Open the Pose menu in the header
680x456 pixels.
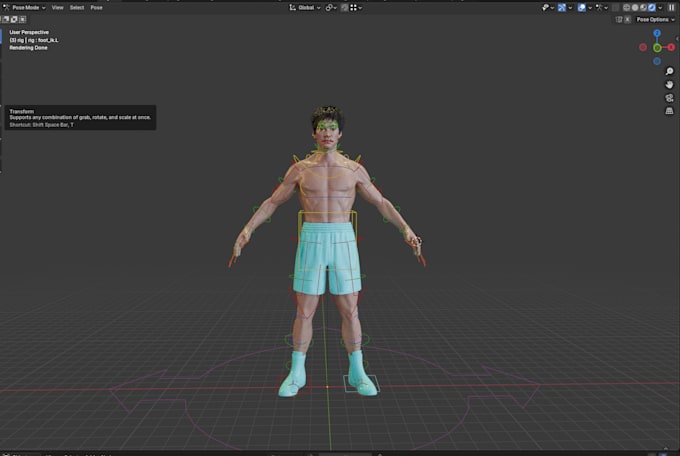(x=96, y=7)
